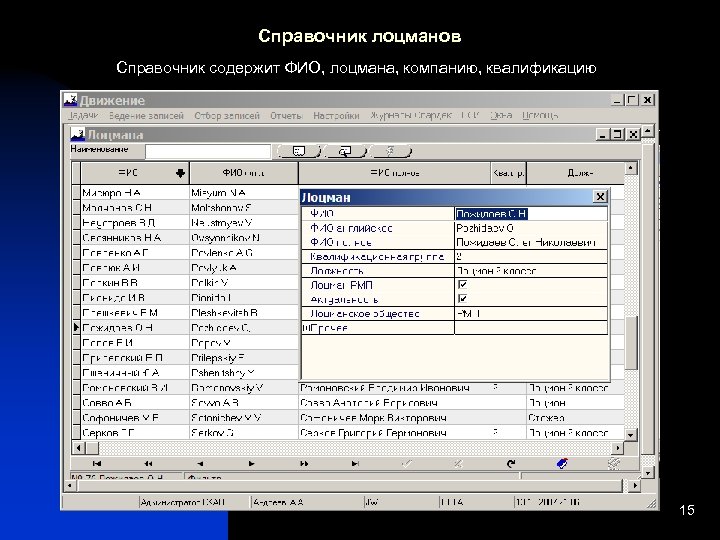Viewport: 720px width, 540px height.
Task: Open the Настройки menu
Action: [336, 116]
